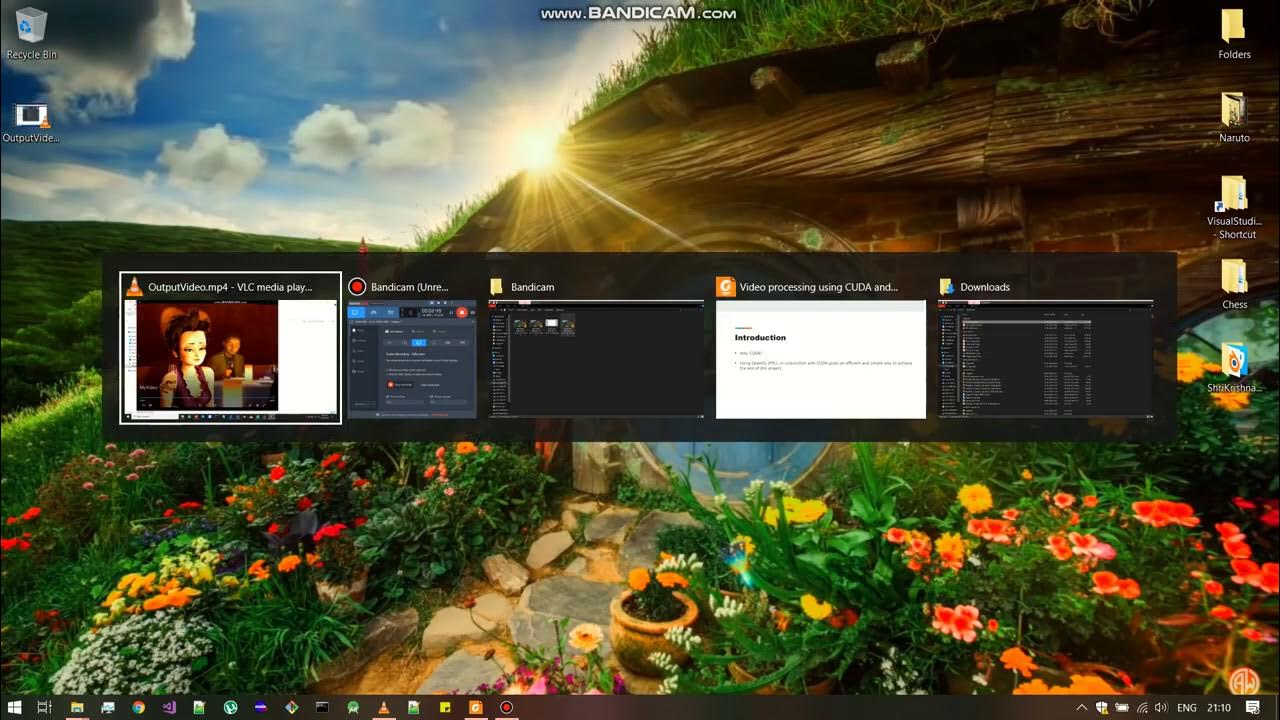Click the orange PDF app taskbar icon
This screenshot has width=1280, height=720.
pos(476,707)
